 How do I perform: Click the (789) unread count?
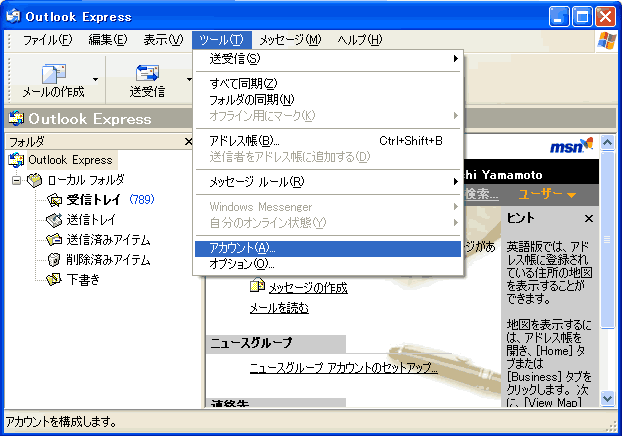point(142,199)
